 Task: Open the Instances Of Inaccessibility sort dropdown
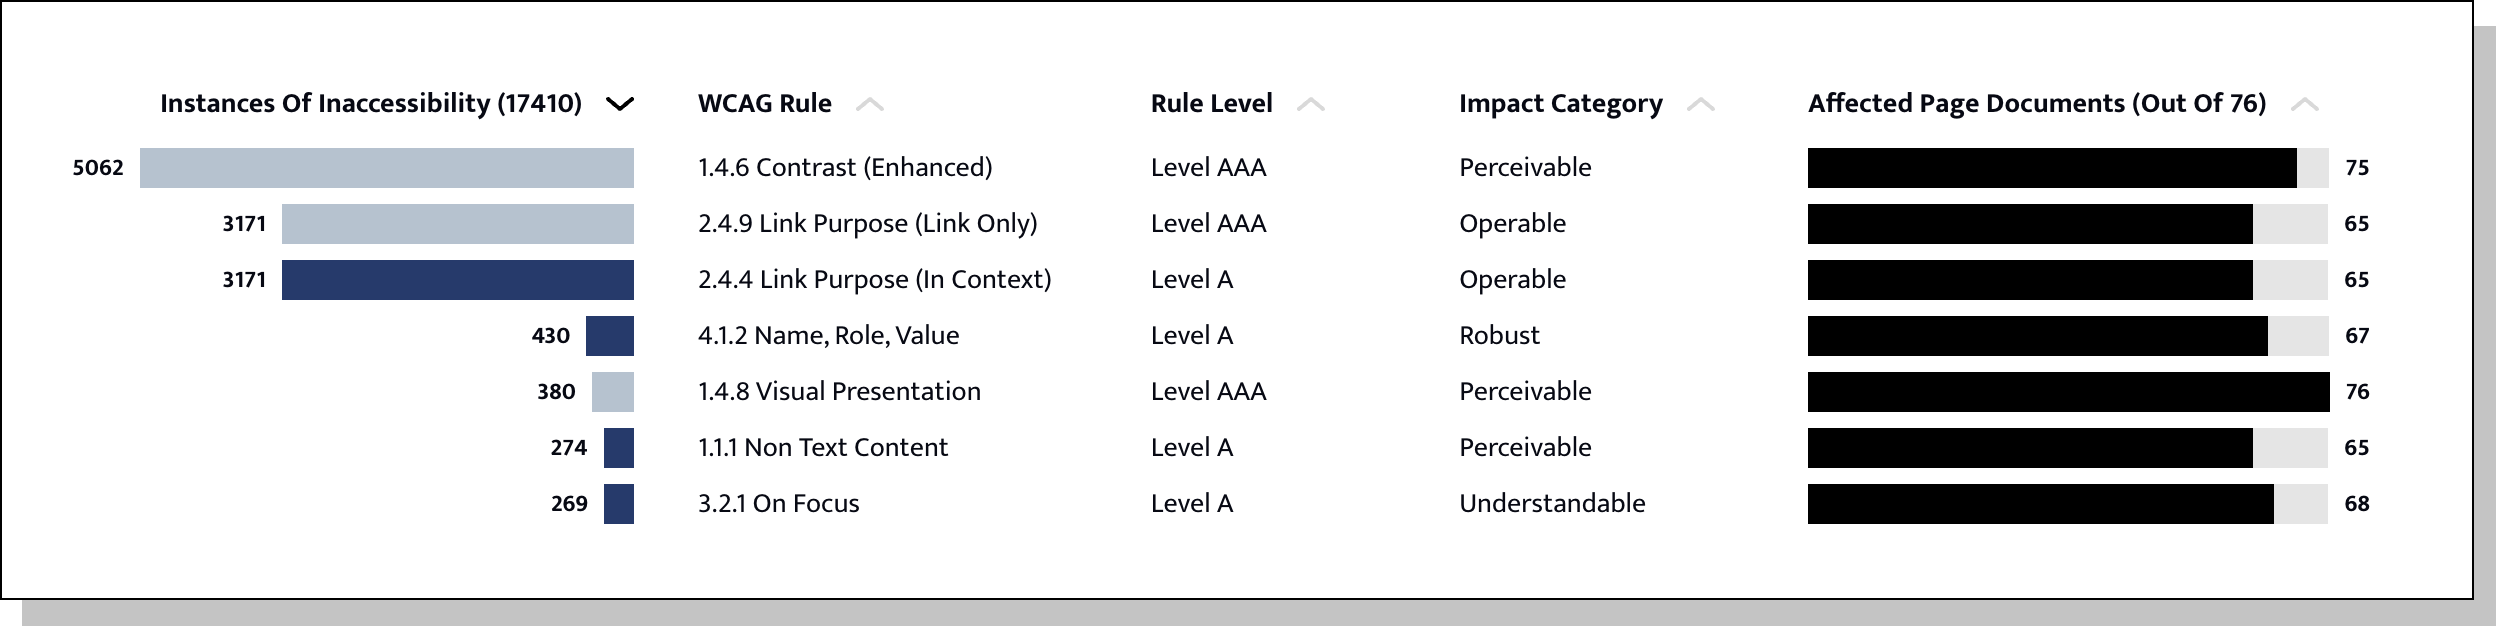point(620,103)
